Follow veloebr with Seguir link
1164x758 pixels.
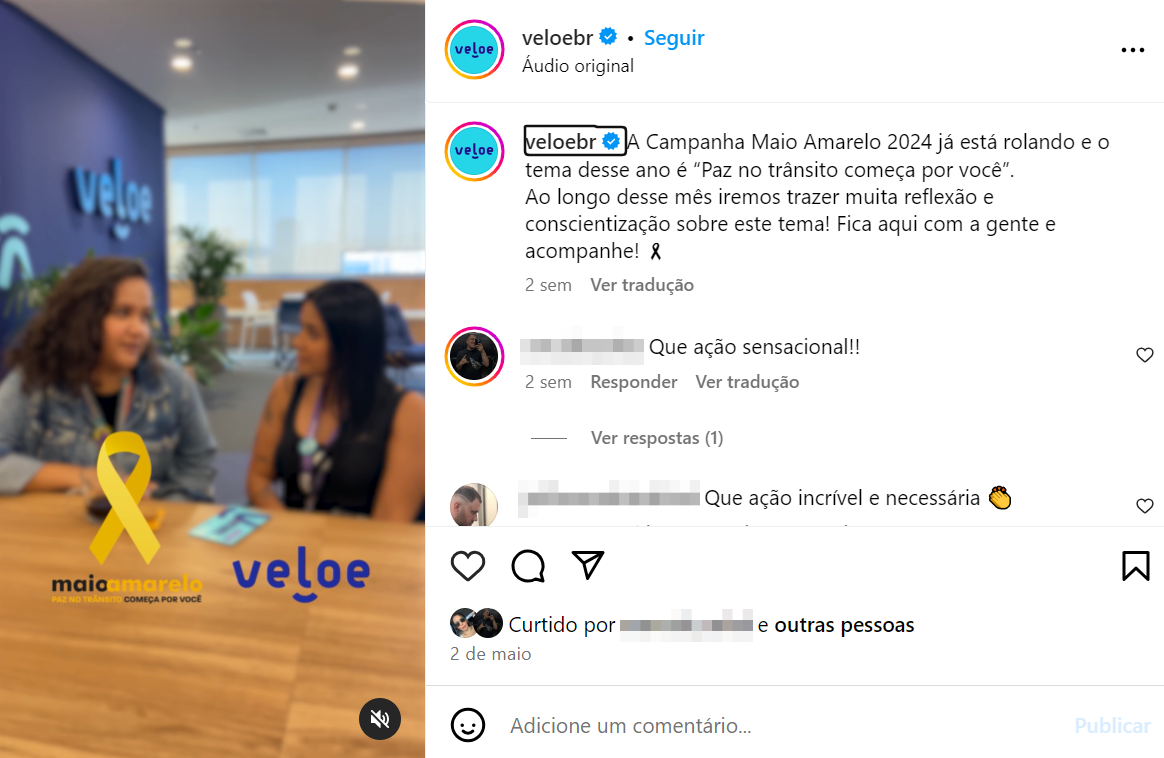673,38
